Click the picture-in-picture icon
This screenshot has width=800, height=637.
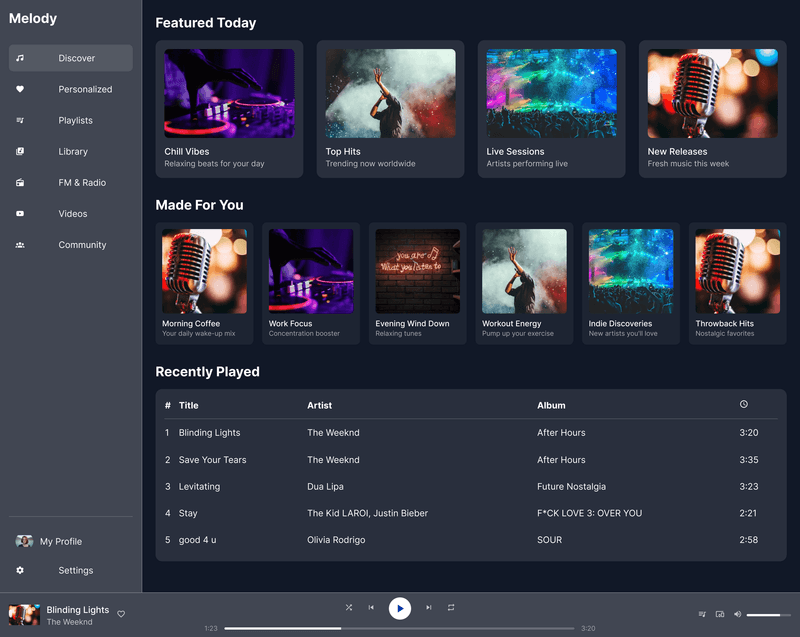point(720,614)
